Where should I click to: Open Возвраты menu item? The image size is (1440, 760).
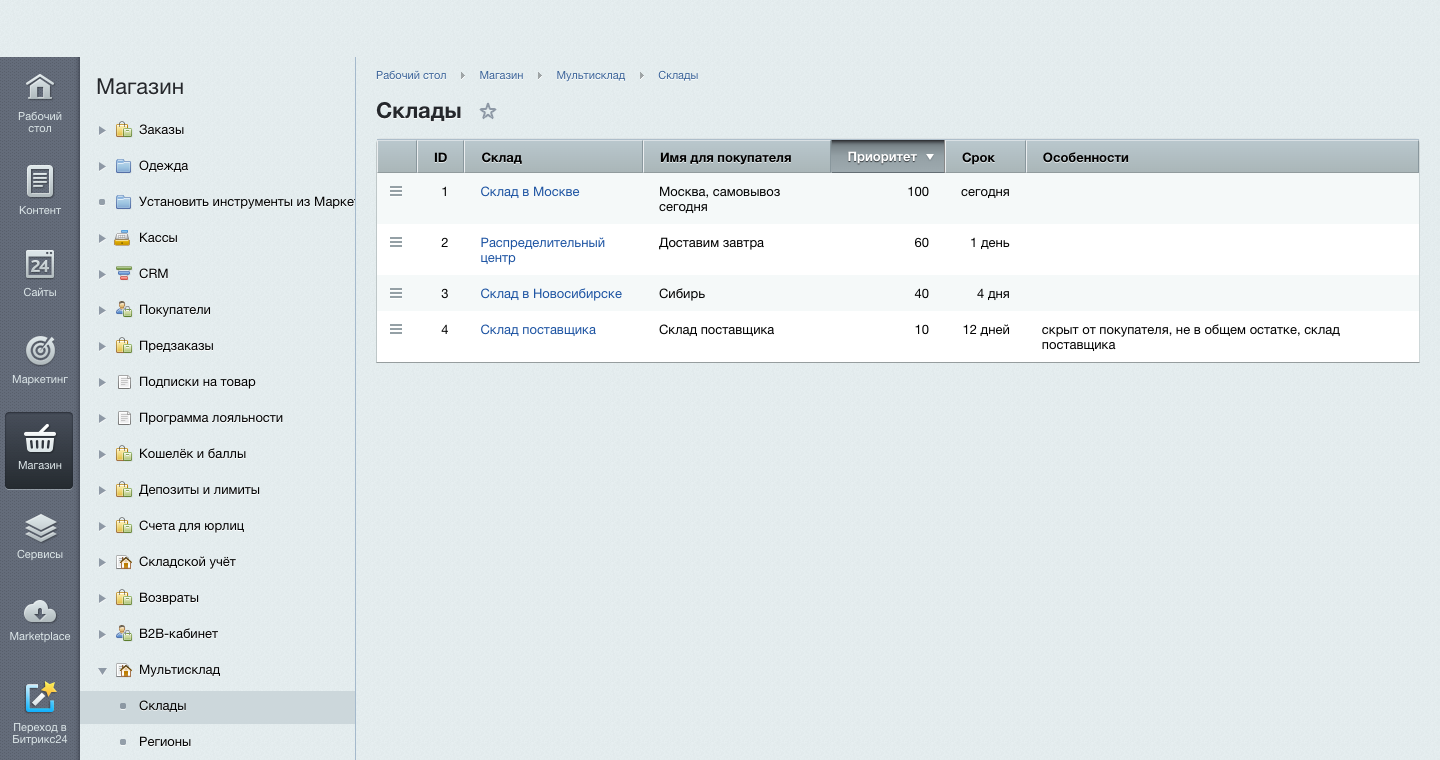[x=169, y=598]
